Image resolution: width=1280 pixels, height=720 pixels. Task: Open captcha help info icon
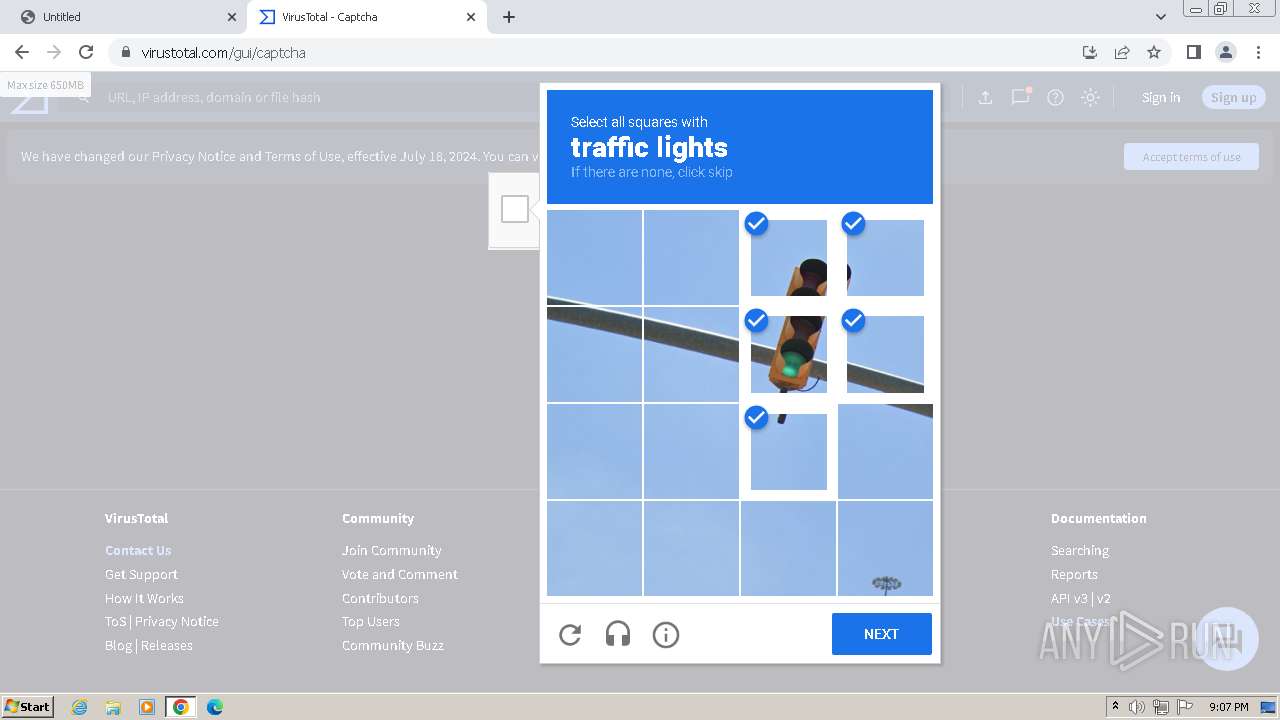tap(666, 634)
